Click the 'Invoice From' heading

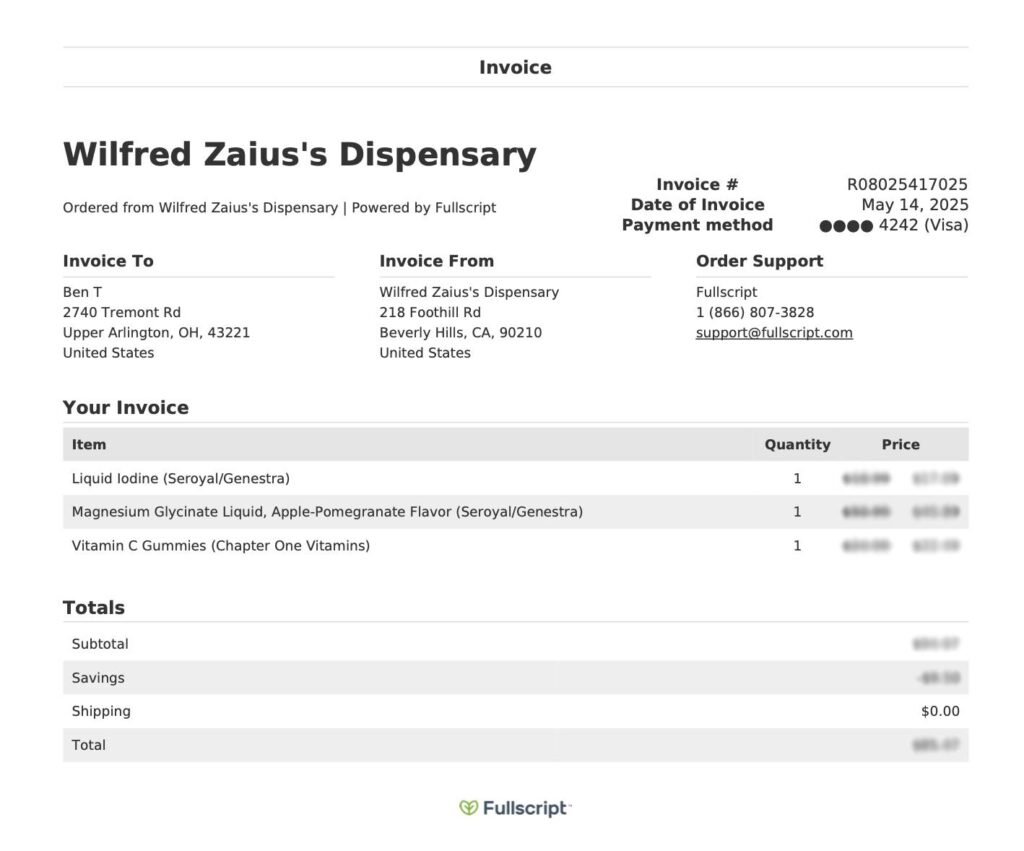pos(436,261)
